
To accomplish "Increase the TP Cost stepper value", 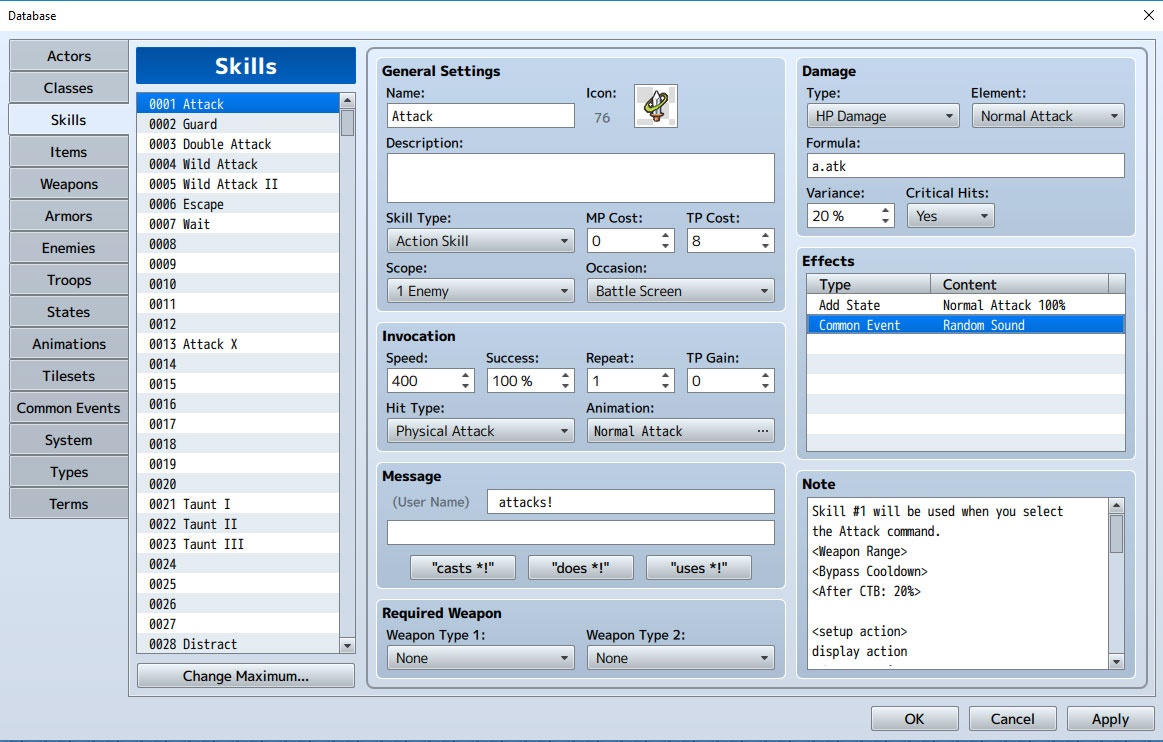I will coord(765,235).
